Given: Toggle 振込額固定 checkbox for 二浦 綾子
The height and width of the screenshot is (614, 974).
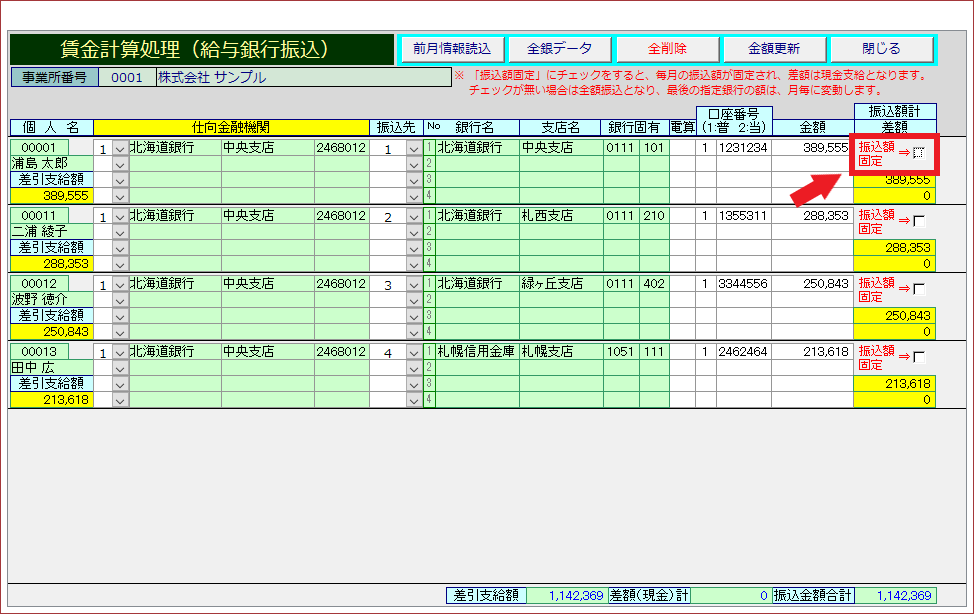Looking at the screenshot, I should [x=919, y=221].
